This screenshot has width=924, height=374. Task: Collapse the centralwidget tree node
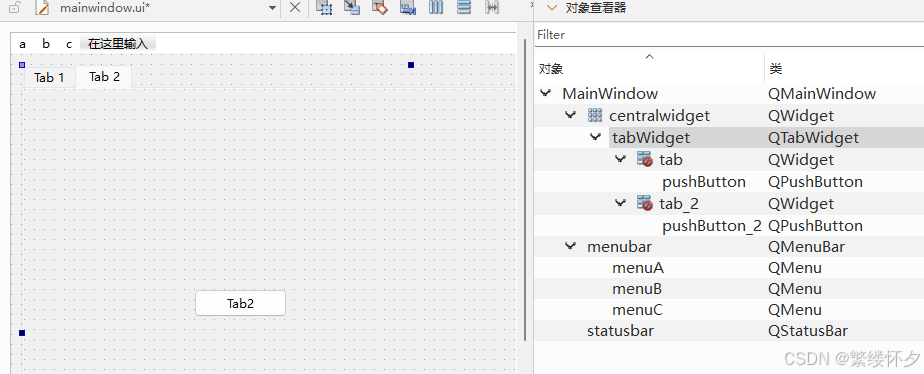pos(570,115)
